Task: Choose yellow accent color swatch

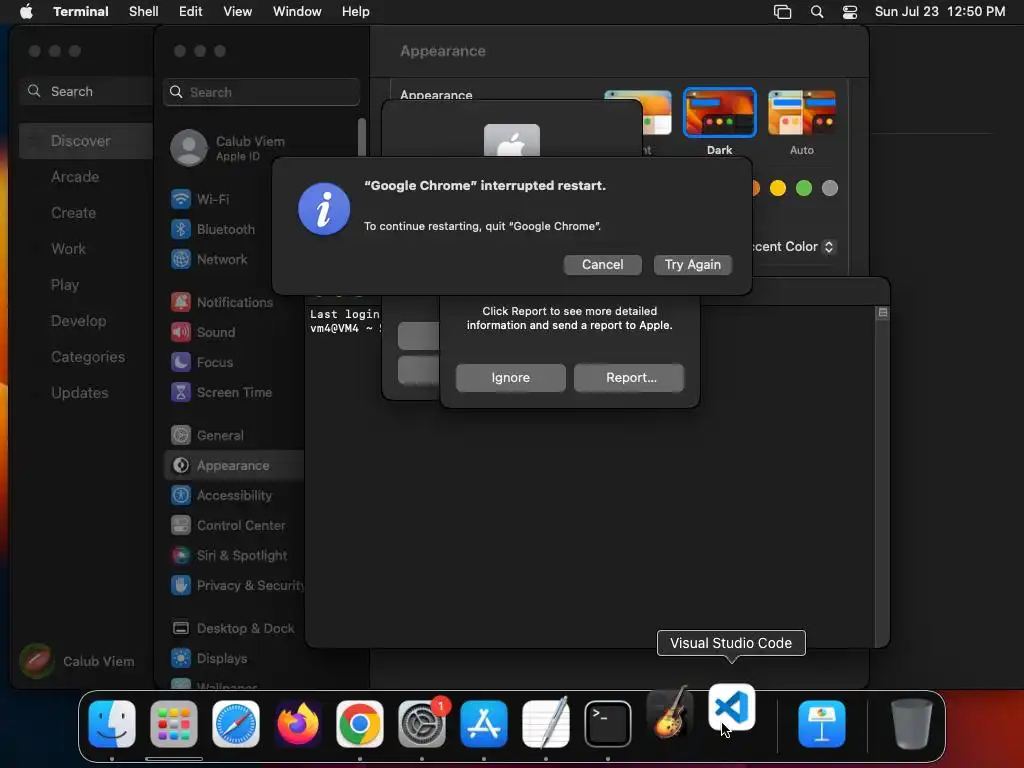Action: [x=778, y=188]
